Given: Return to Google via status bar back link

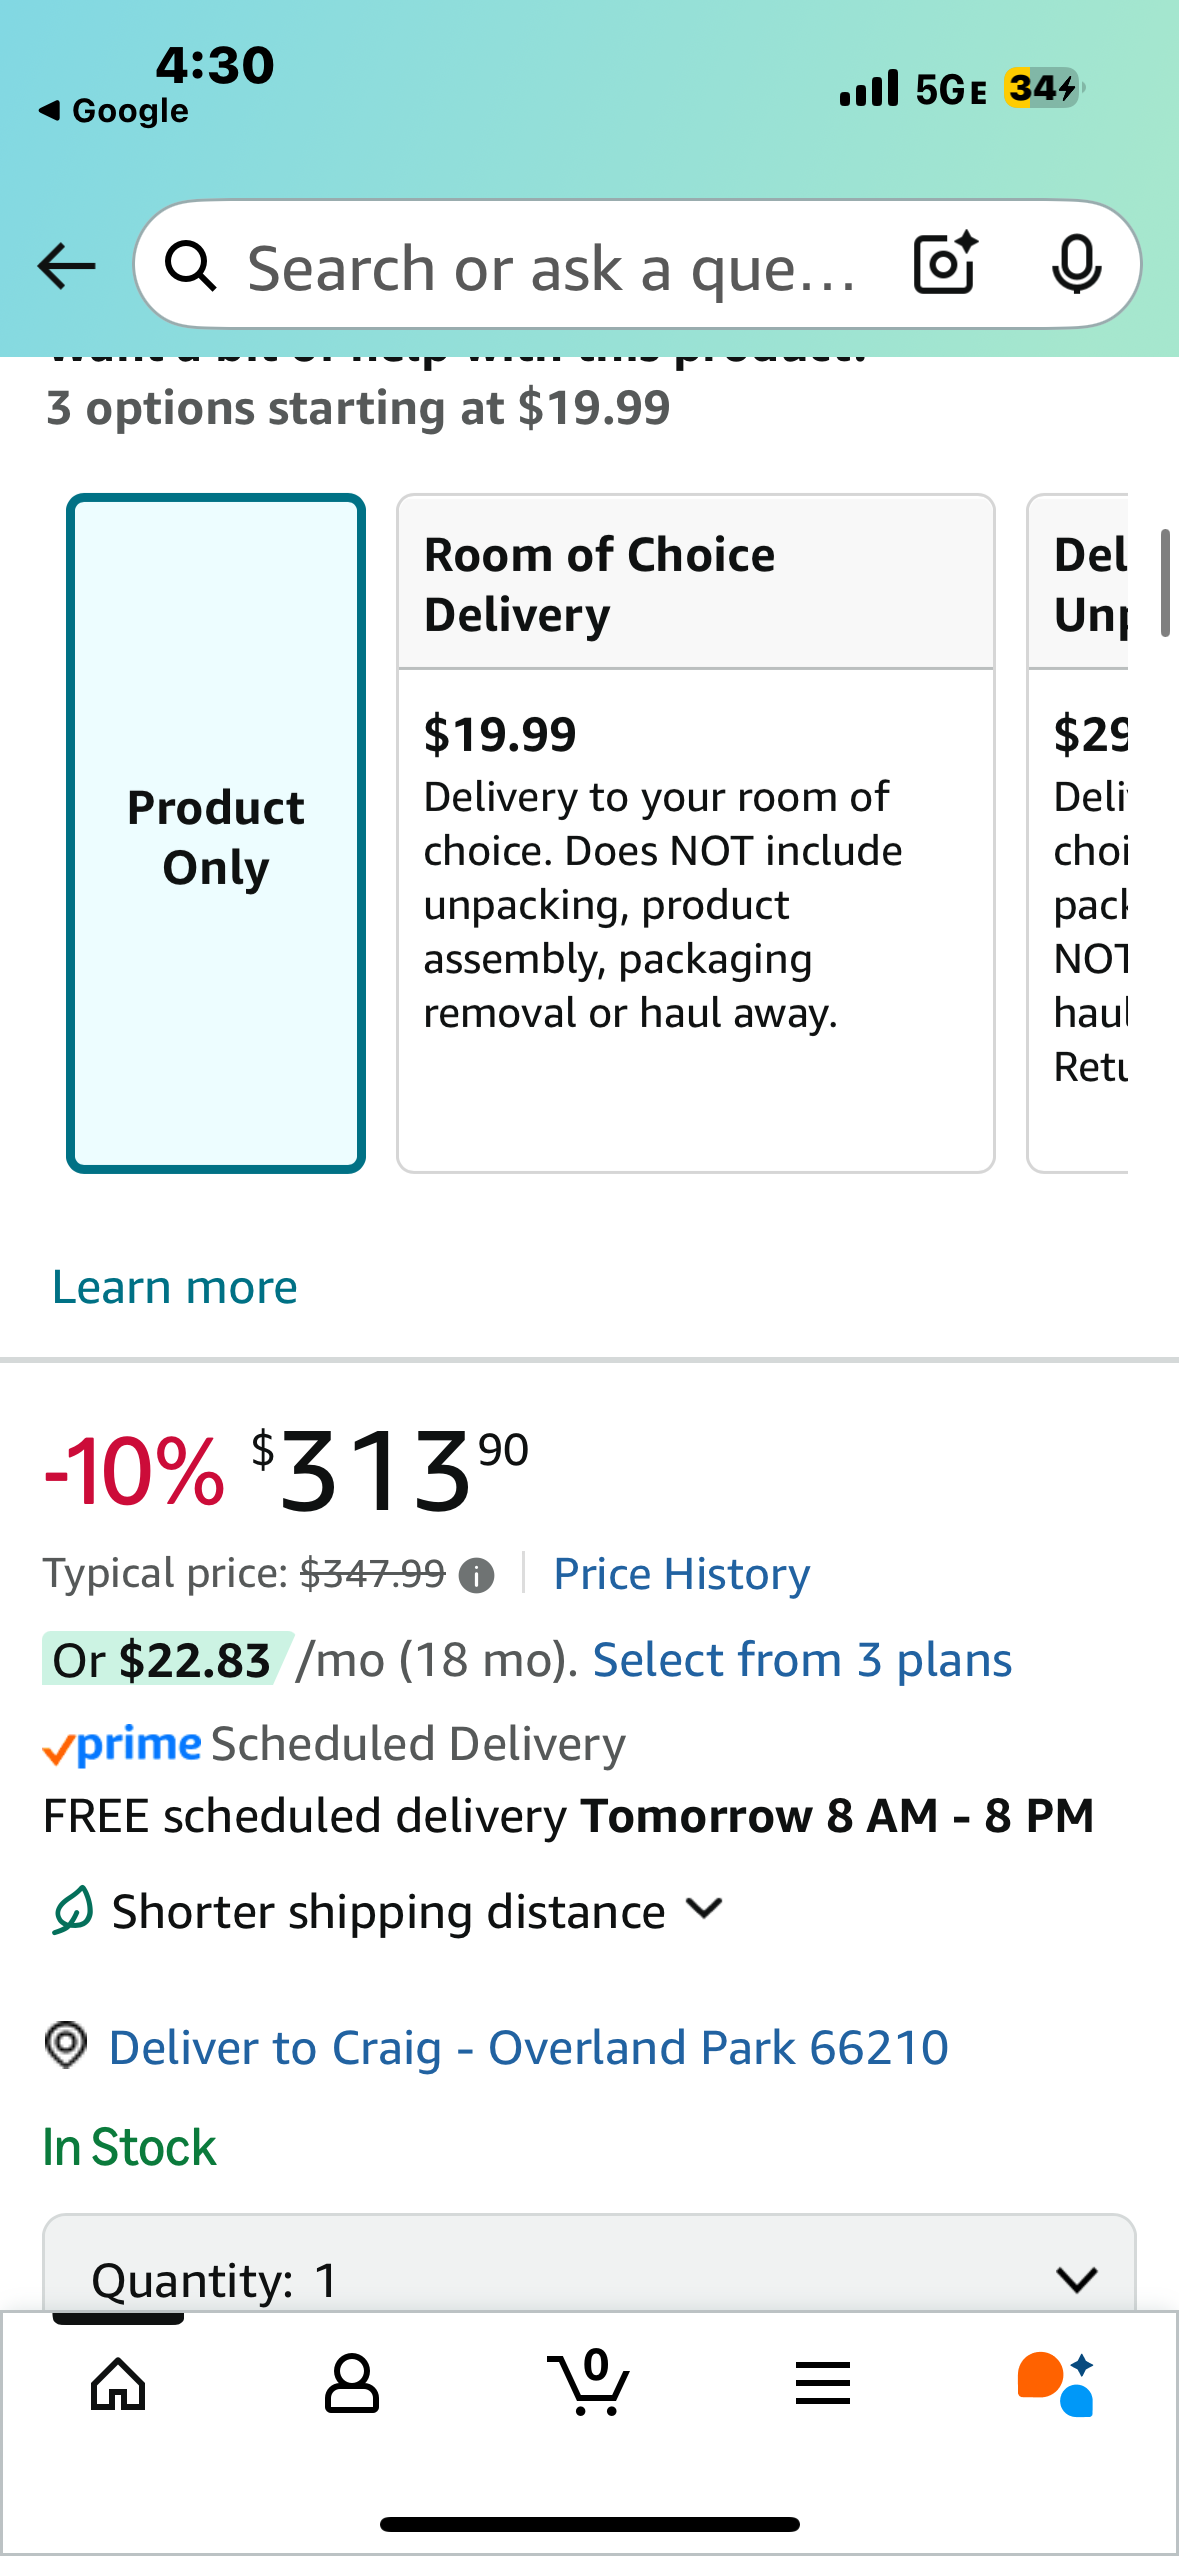Looking at the screenshot, I should tap(114, 110).
